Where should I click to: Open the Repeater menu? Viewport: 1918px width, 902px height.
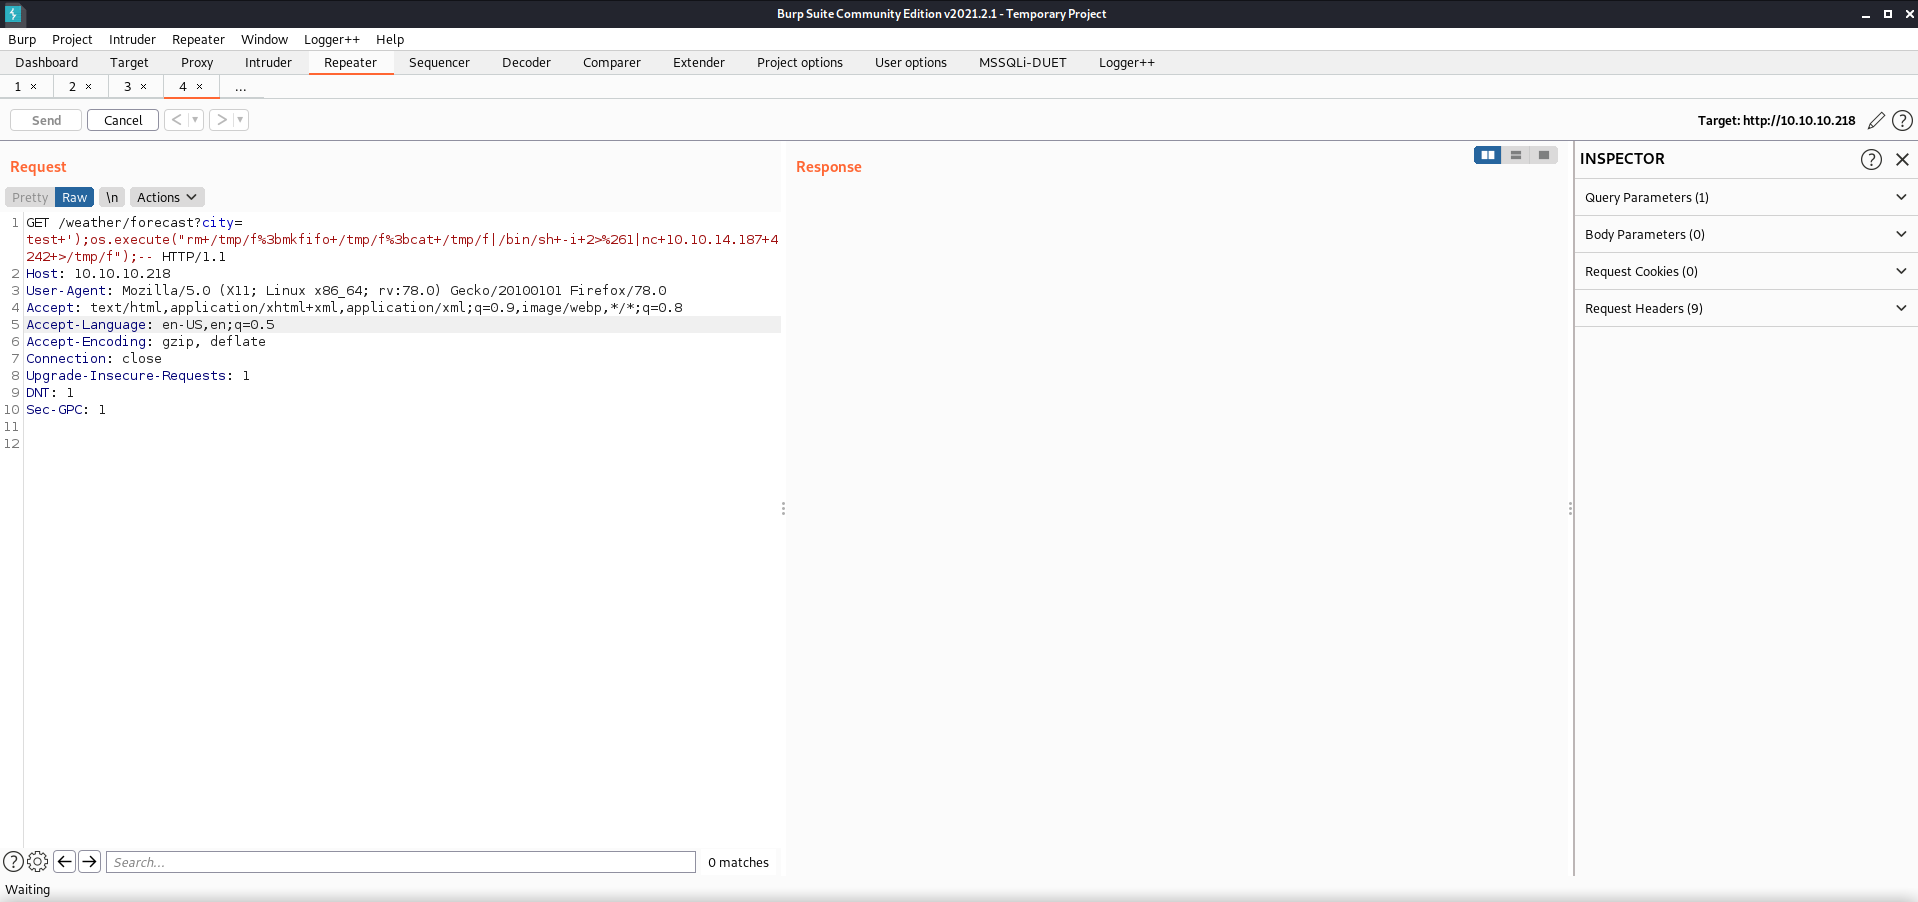(x=198, y=40)
